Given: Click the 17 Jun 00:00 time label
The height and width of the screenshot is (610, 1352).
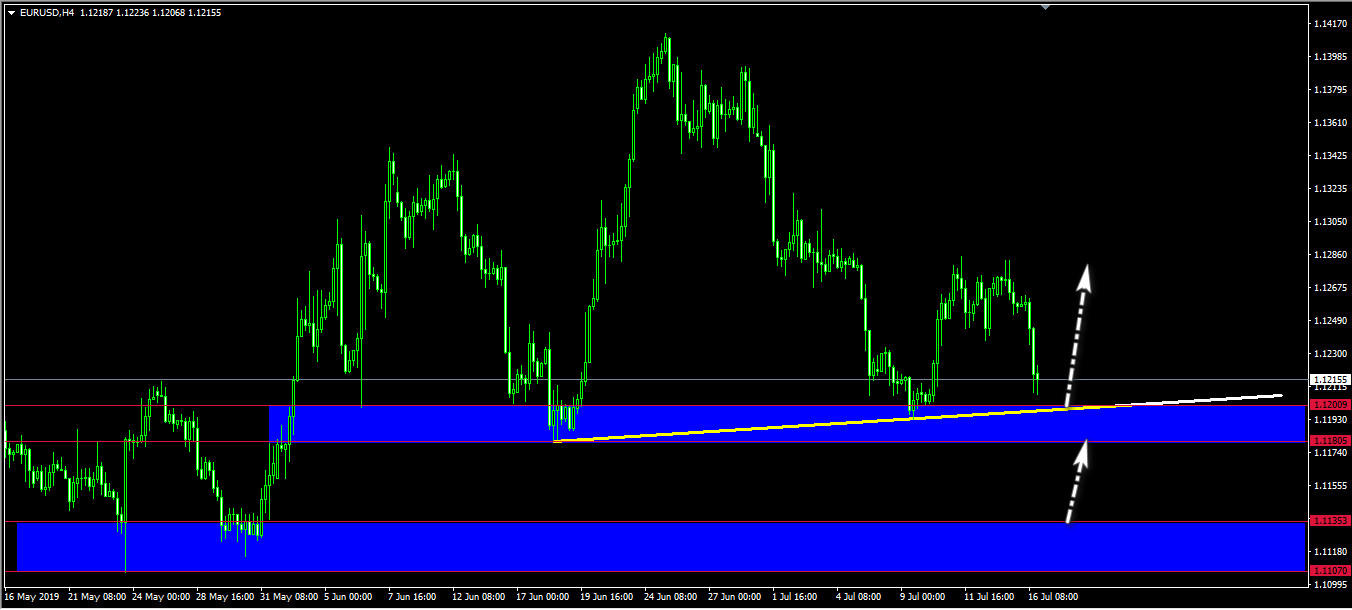Looking at the screenshot, I should point(543,597).
